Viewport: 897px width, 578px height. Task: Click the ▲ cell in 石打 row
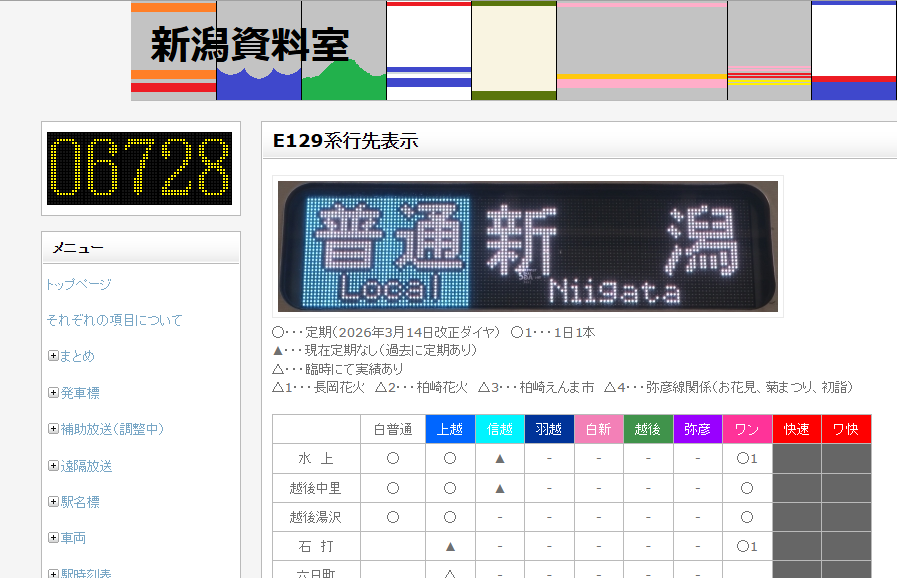tap(450, 547)
